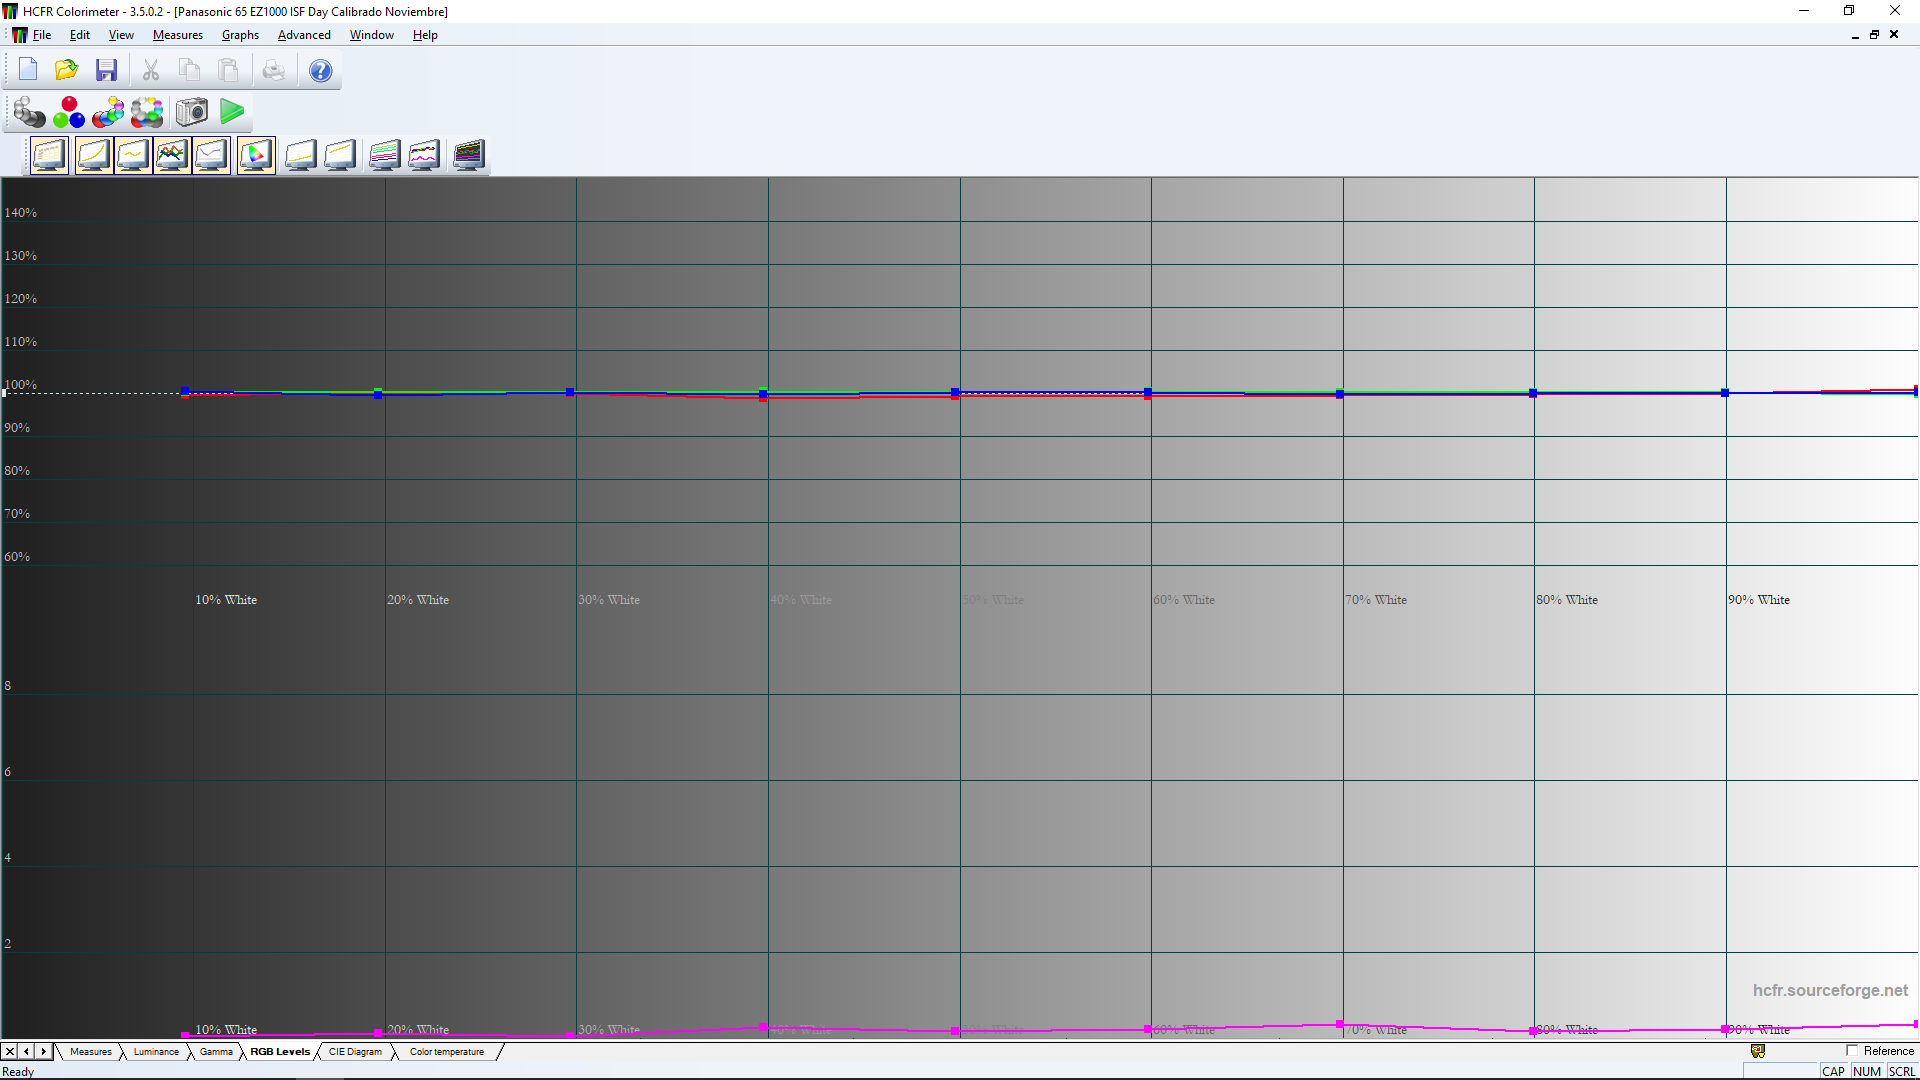
Task: Click the tab scroll right arrow button
Action: coord(43,1052)
